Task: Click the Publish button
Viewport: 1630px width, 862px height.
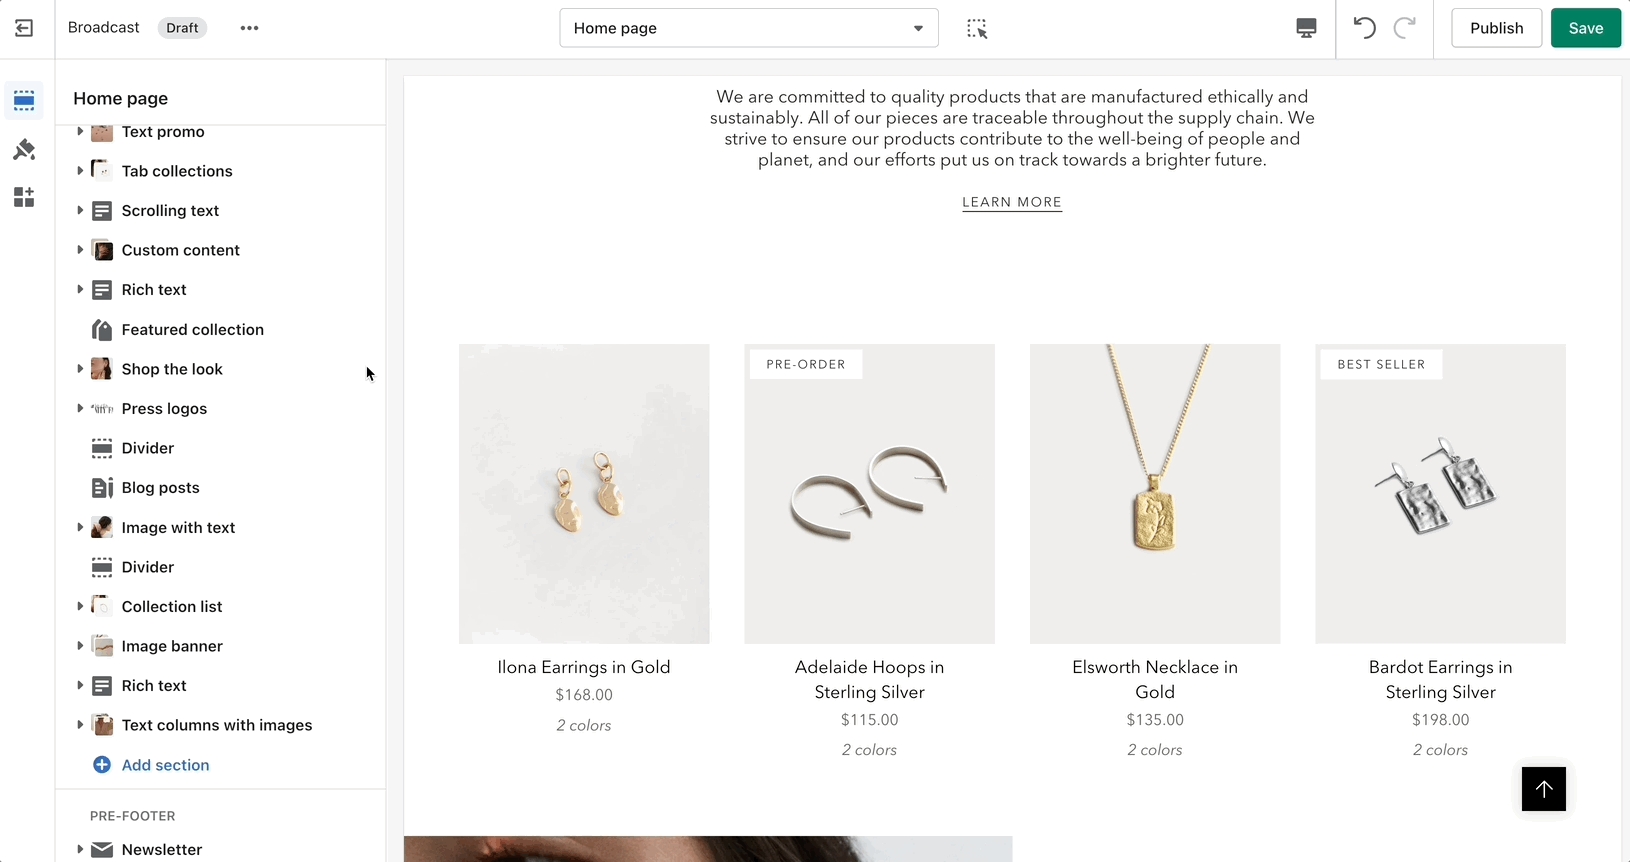Action: pos(1496,28)
